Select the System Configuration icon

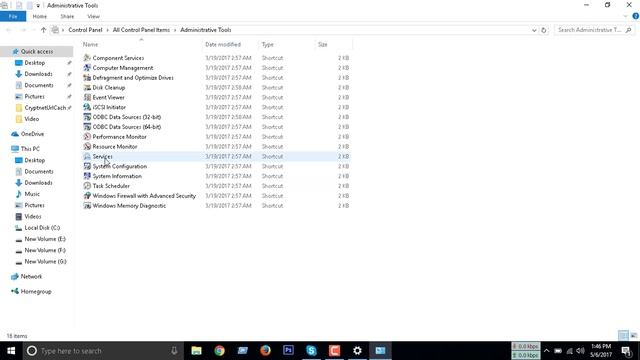(87, 166)
